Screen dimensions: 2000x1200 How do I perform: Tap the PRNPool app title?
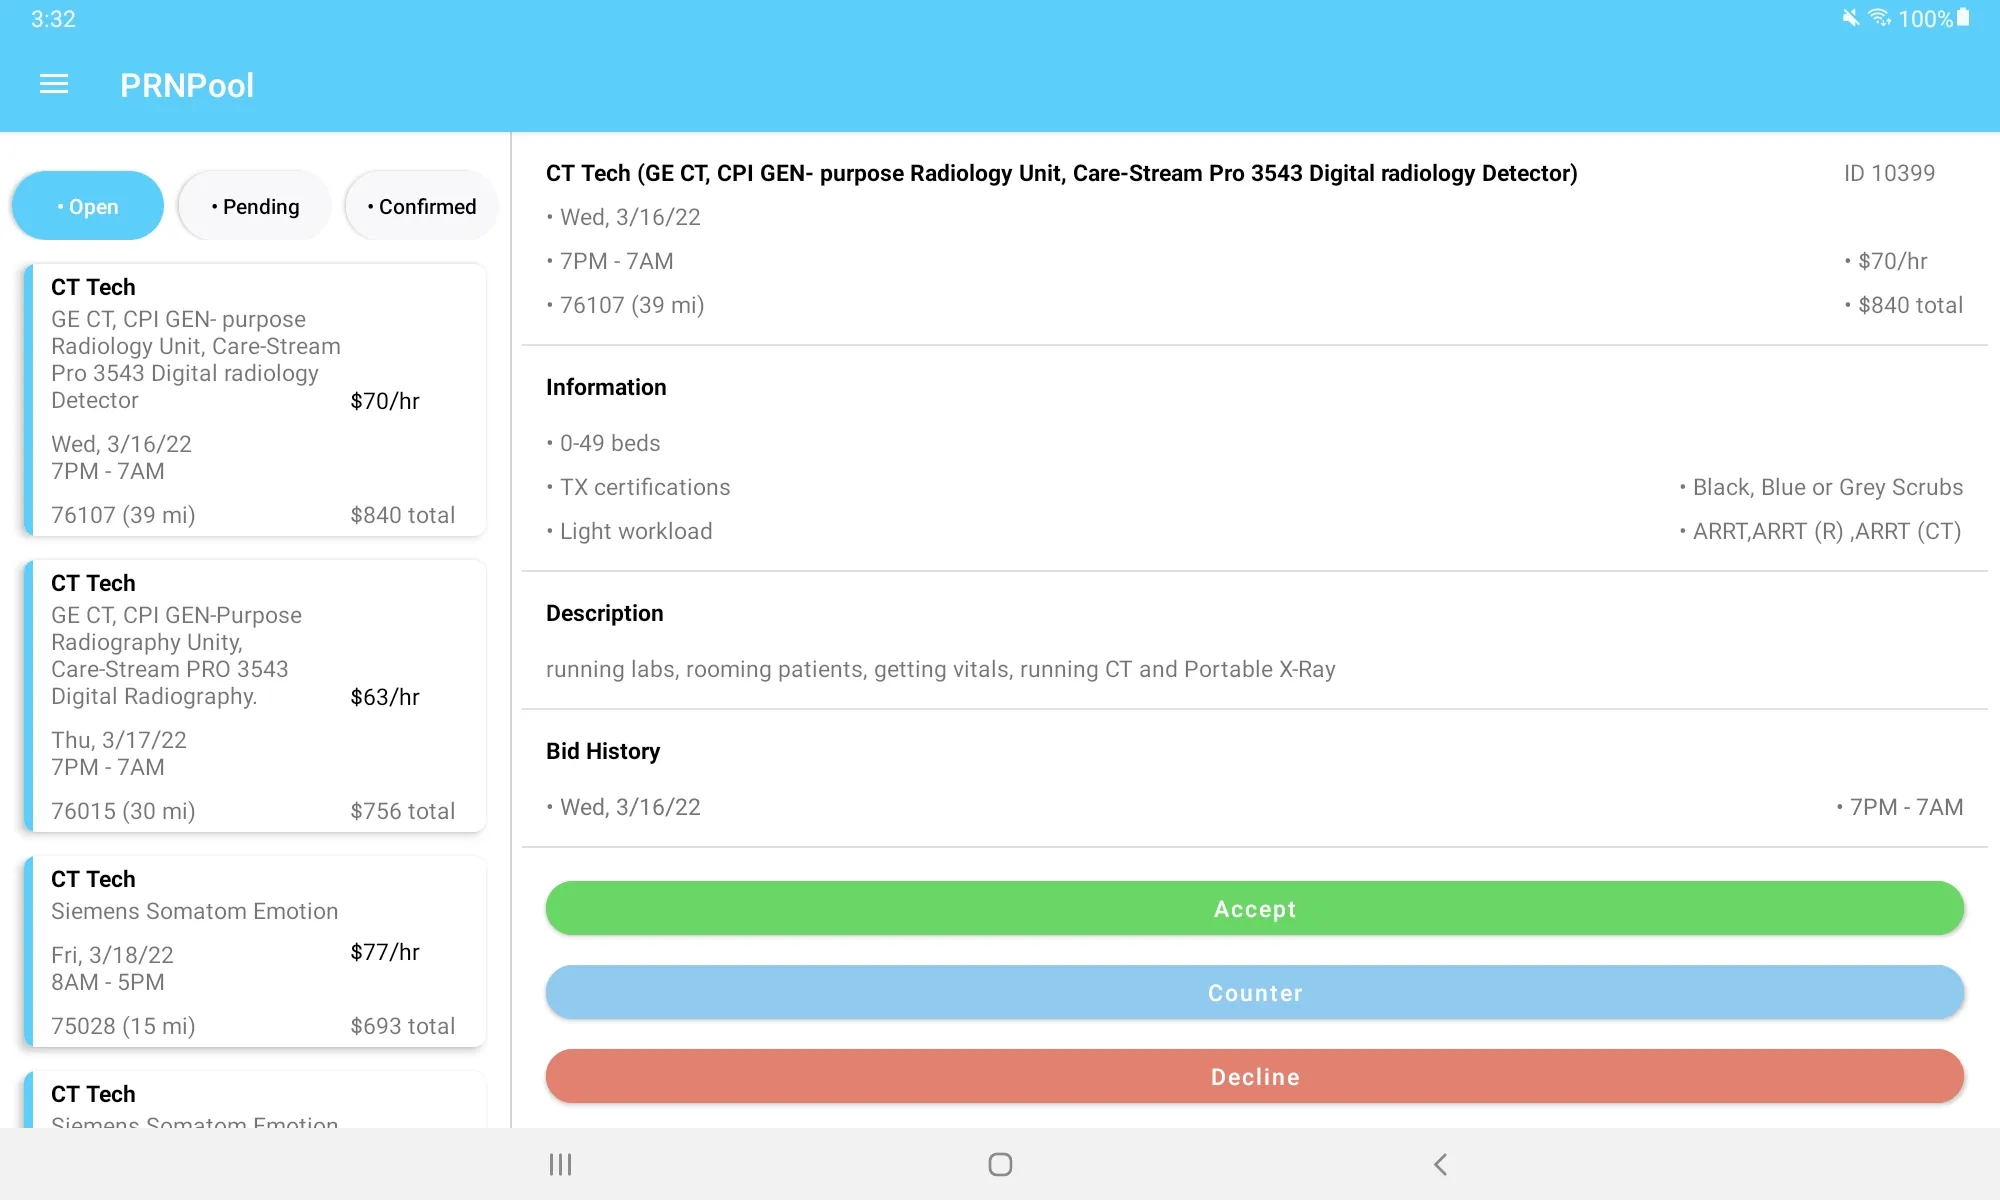(187, 85)
